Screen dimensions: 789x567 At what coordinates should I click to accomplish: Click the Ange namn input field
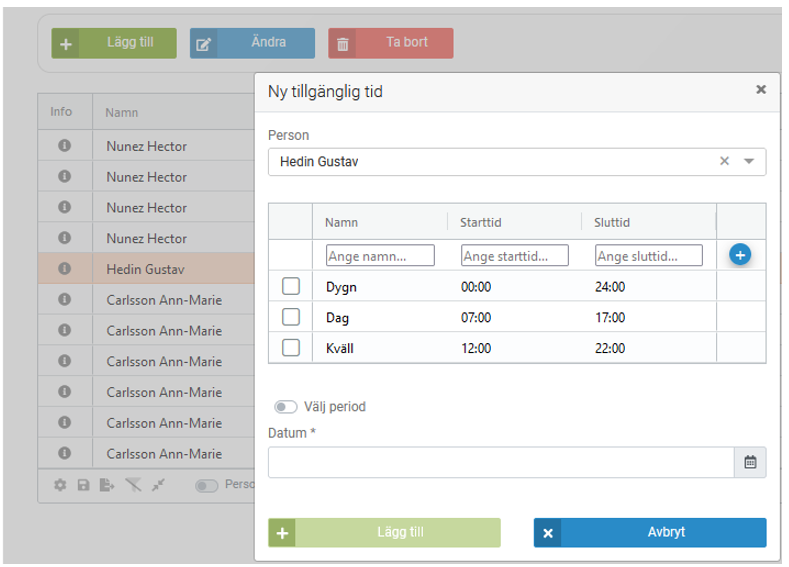tap(380, 256)
